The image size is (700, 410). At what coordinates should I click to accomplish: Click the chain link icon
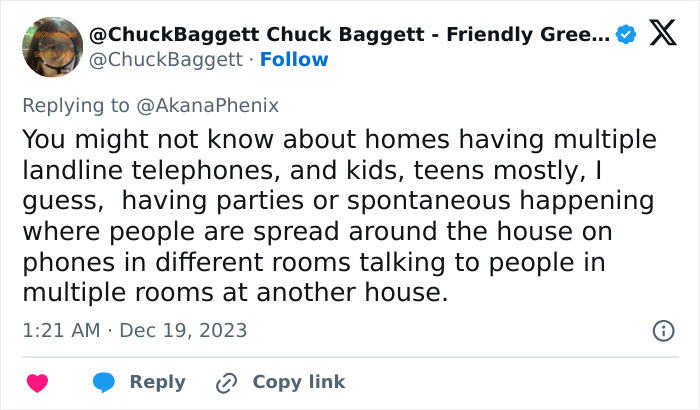(x=226, y=382)
